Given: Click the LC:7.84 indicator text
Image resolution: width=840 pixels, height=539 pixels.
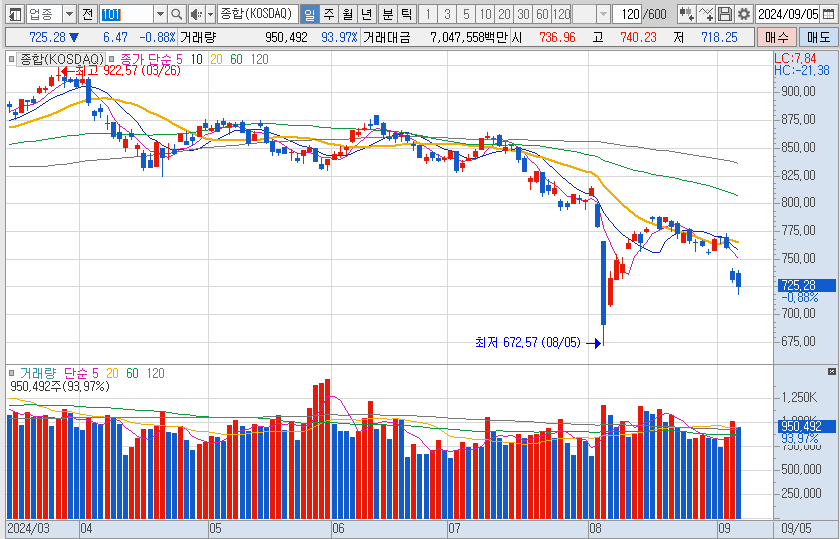Looking at the screenshot, I should [796, 58].
